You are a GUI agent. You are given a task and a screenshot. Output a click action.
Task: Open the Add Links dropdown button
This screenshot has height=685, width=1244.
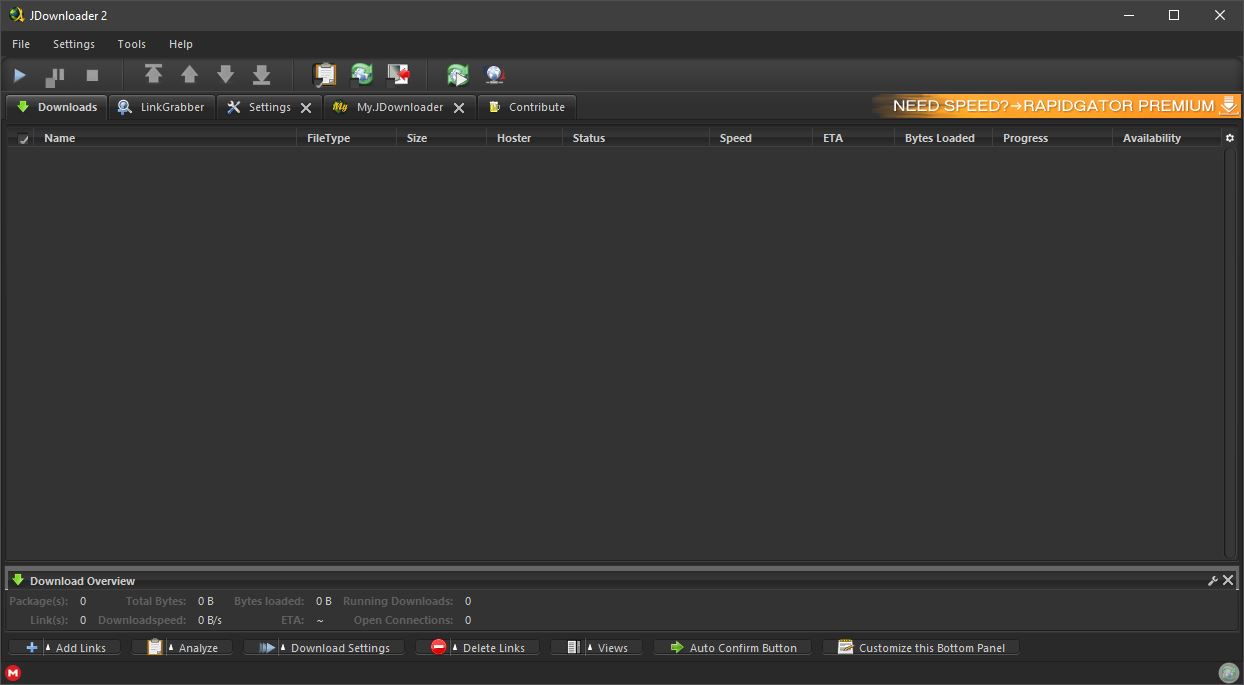point(64,647)
